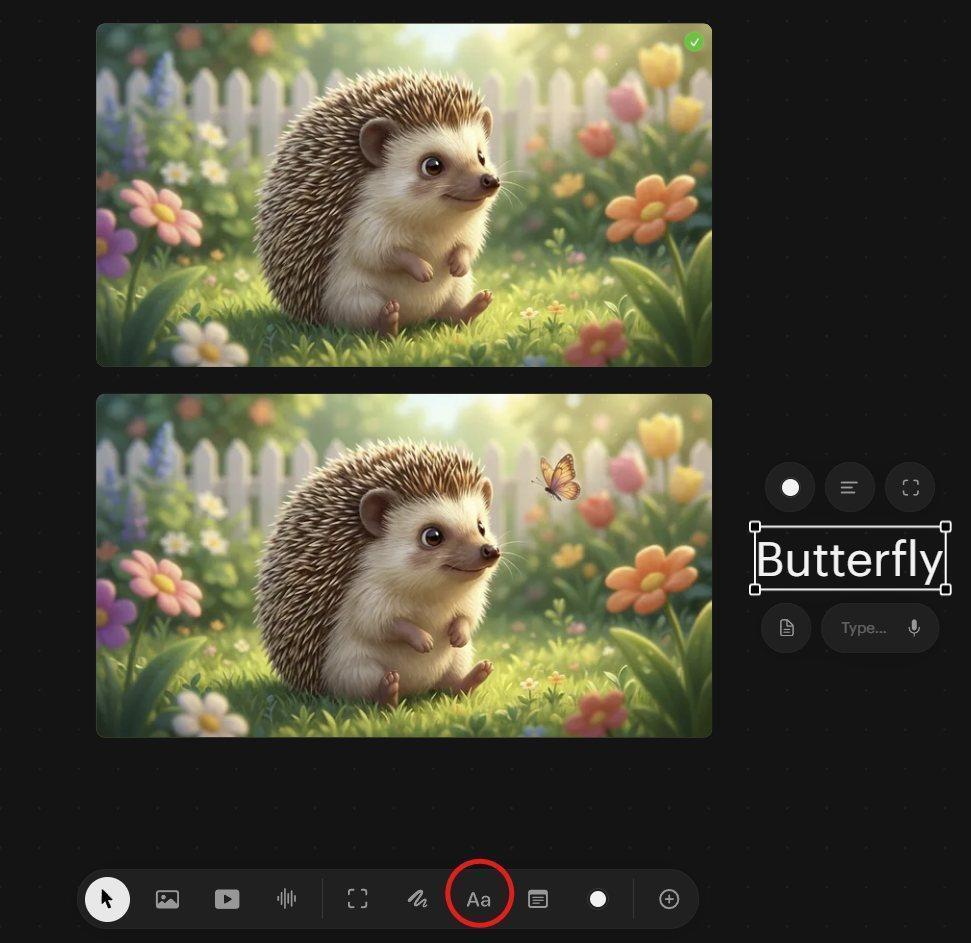This screenshot has height=943, width=971.
Task: Select the top hedgehog image without butterfly
Action: 404,194
